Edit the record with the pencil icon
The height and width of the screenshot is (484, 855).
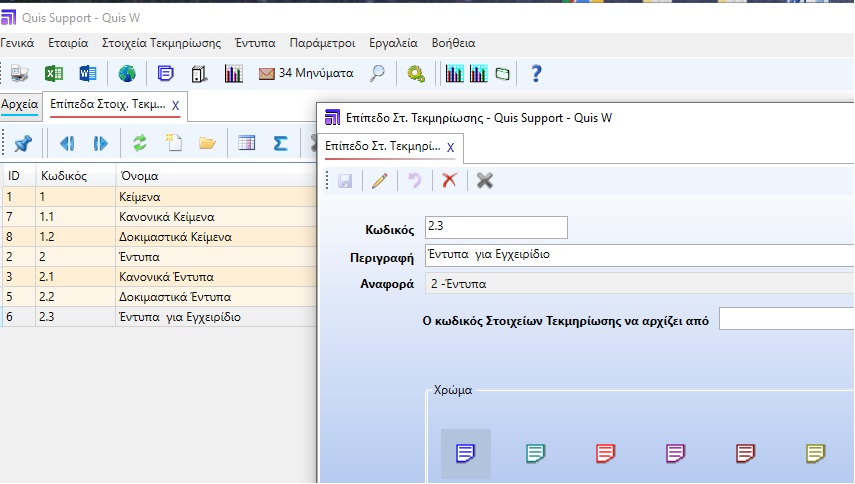pyautogui.click(x=380, y=180)
